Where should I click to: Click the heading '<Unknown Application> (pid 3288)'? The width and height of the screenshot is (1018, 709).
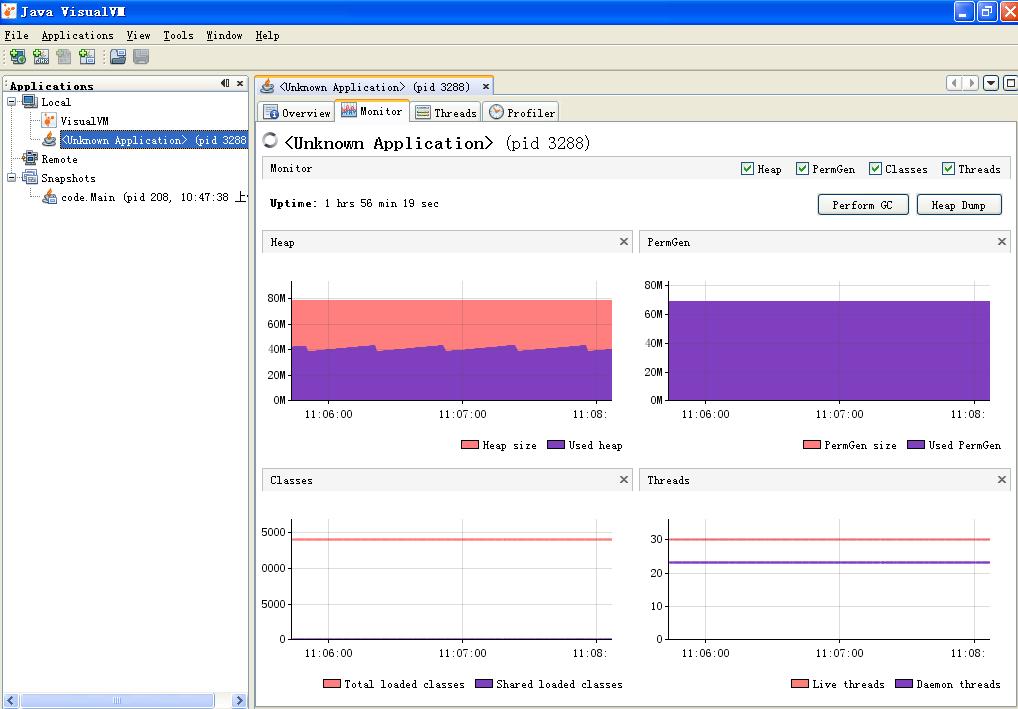coord(437,143)
